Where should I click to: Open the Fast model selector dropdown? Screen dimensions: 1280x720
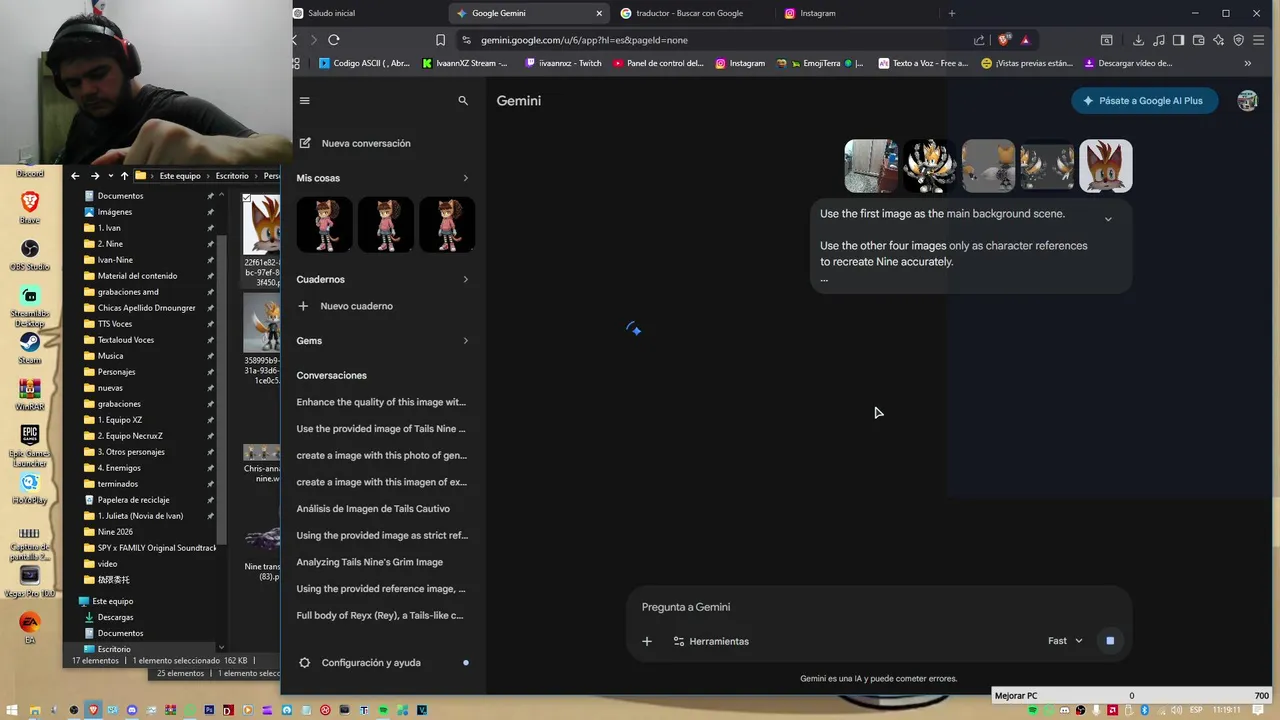tap(1065, 641)
